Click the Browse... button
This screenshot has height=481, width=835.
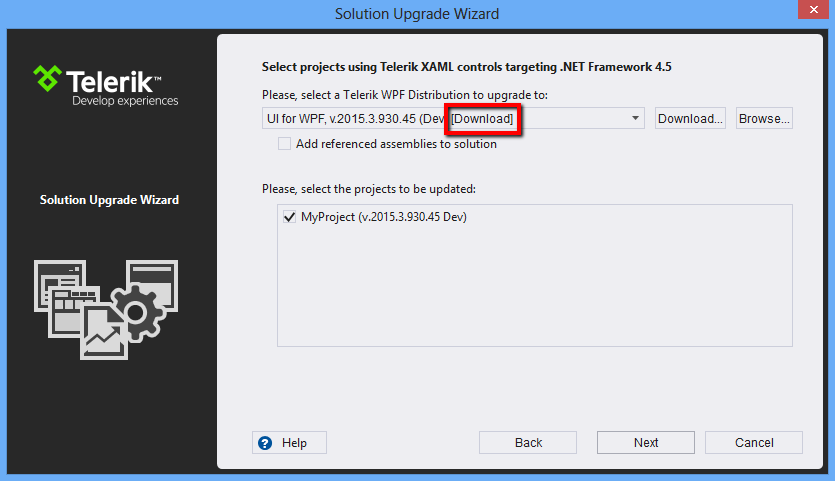pos(764,118)
